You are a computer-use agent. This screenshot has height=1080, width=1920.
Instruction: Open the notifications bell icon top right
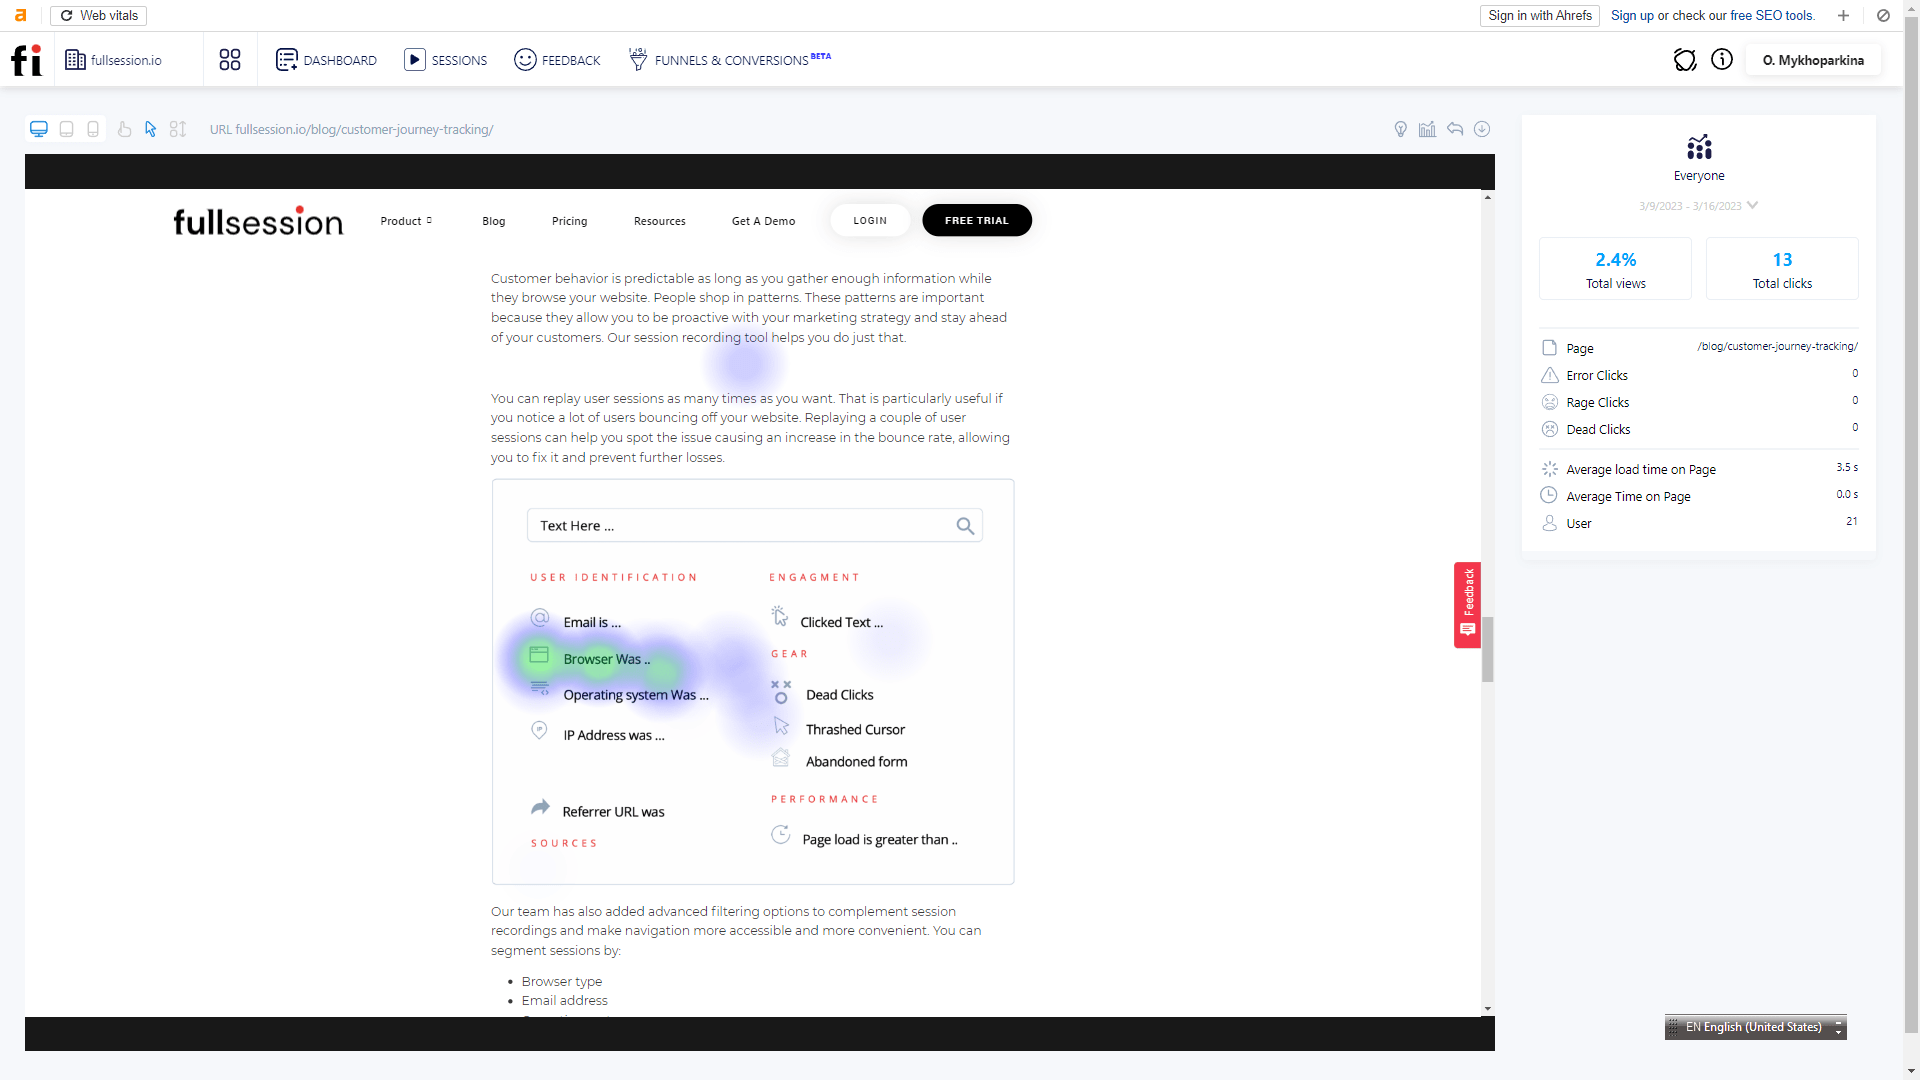(x=1686, y=60)
